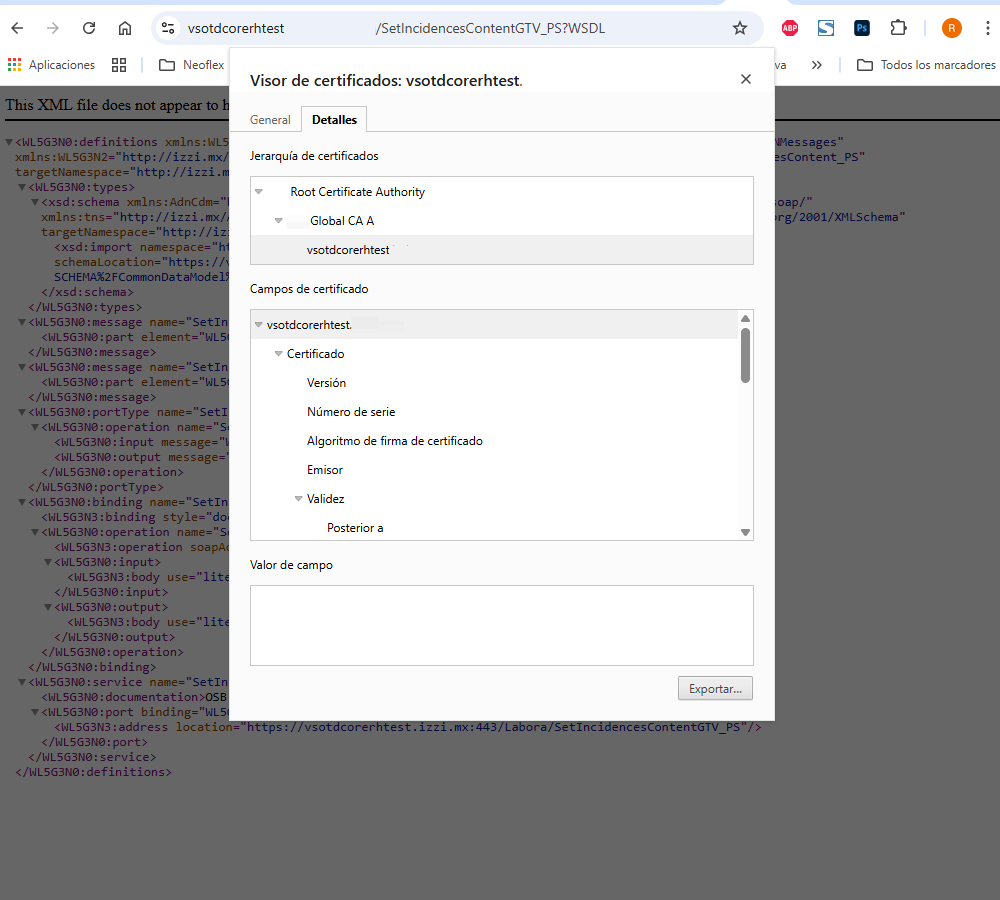This screenshot has width=1000, height=900.
Task: Open the Extensions puzzle icon
Action: (898, 28)
